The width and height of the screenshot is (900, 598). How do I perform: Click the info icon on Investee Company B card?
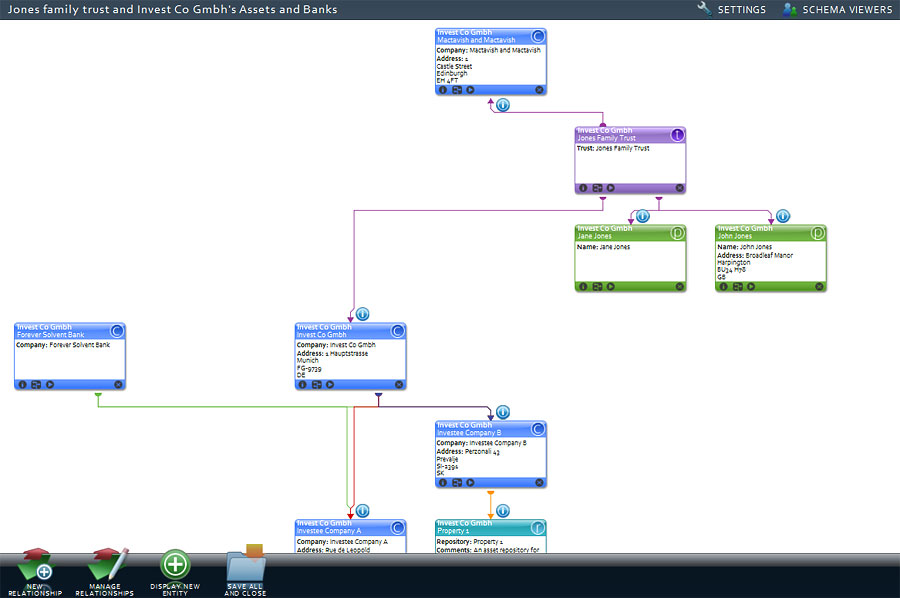[x=443, y=483]
